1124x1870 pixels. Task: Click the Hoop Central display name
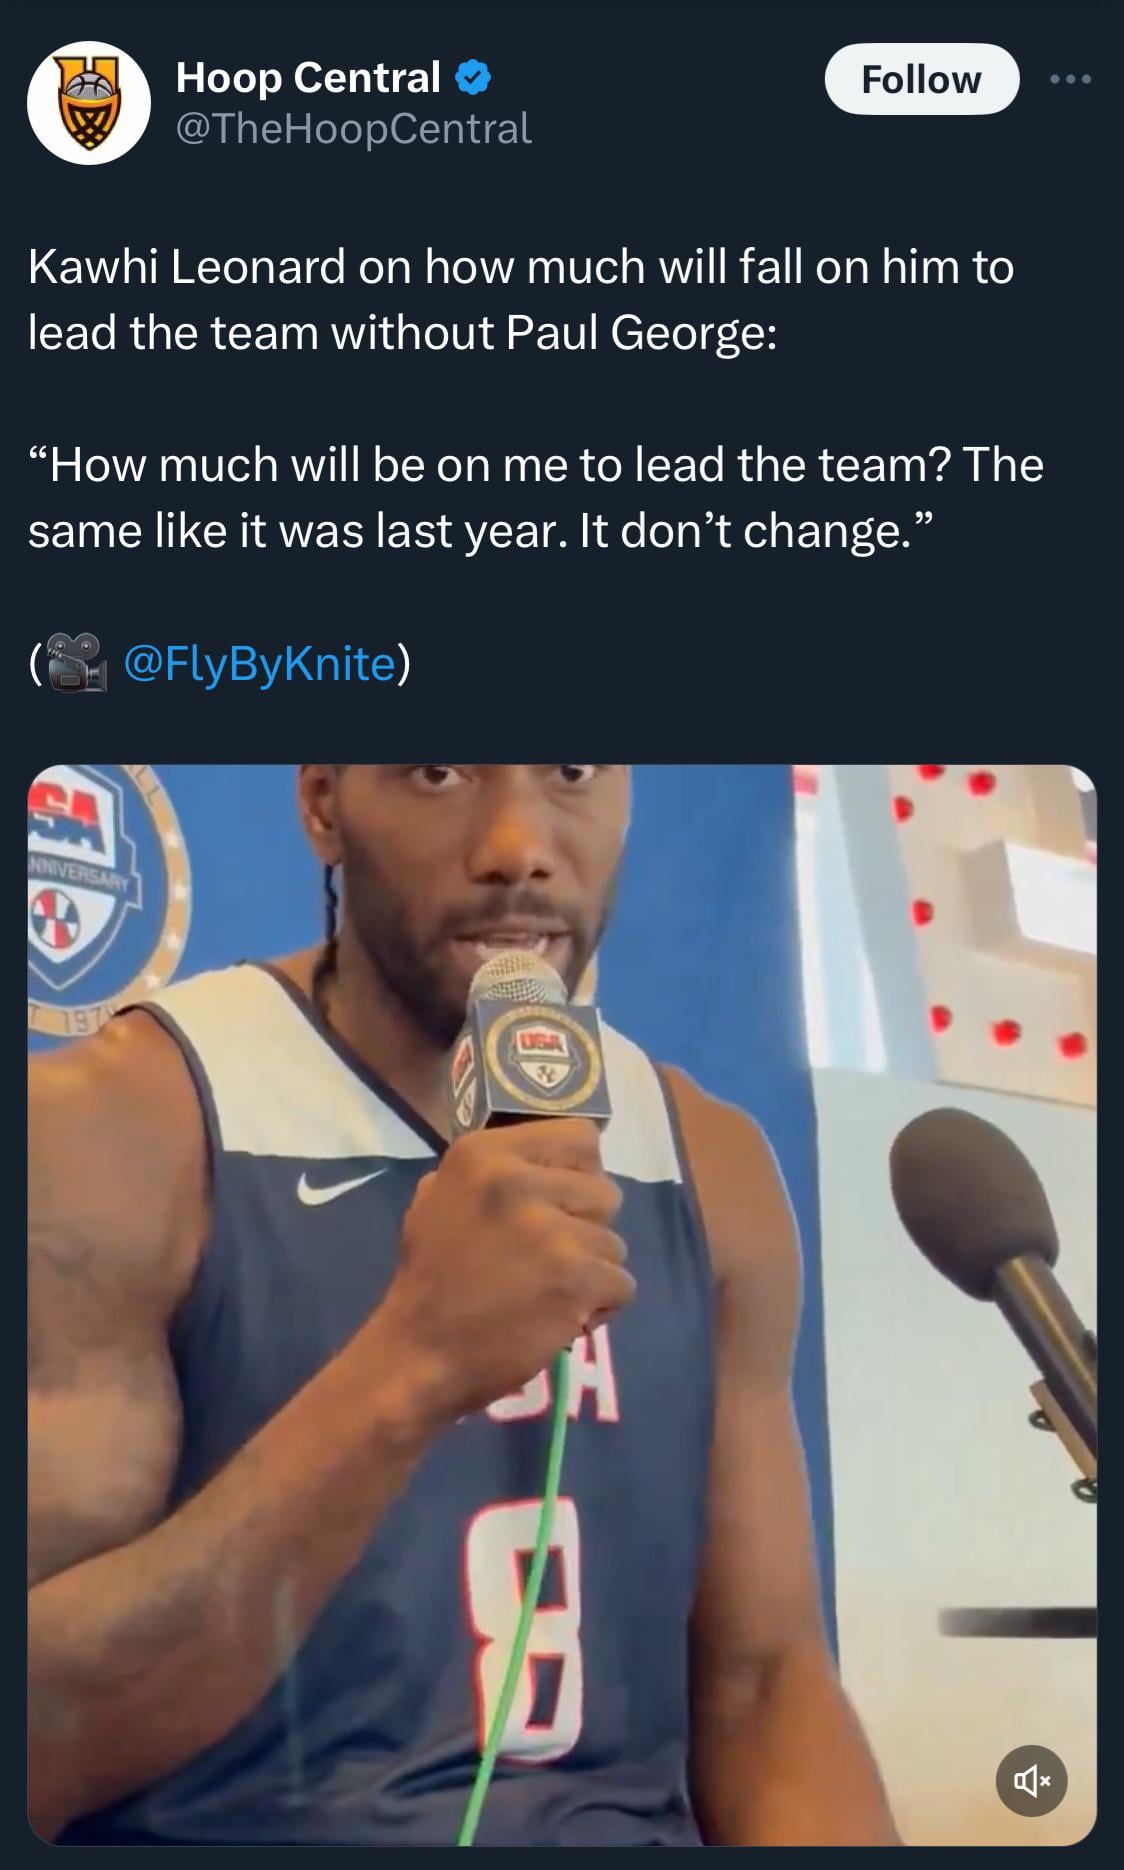point(308,78)
